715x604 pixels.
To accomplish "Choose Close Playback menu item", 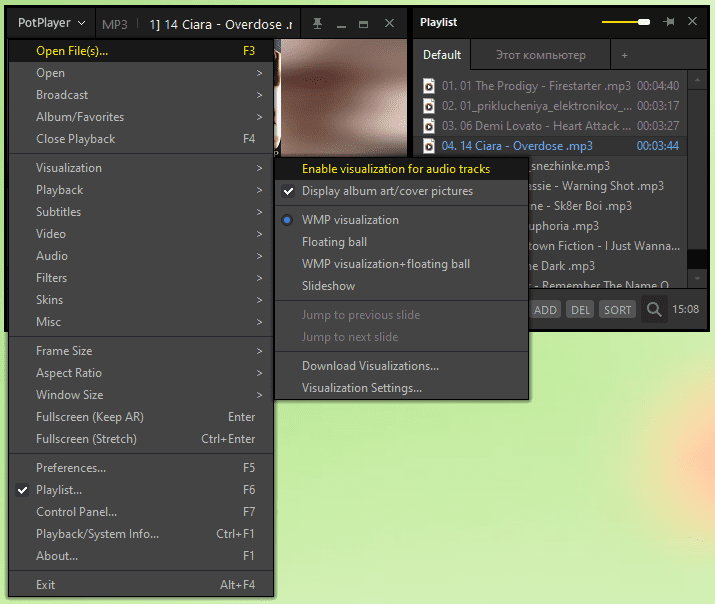I will pyautogui.click(x=141, y=139).
